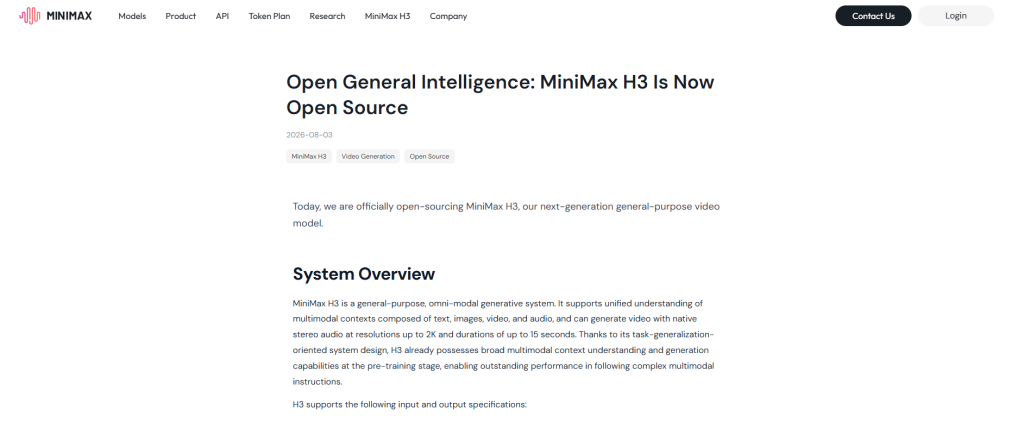The image size is (1024, 422).
Task: Go to the API nav item
Action: [222, 16]
